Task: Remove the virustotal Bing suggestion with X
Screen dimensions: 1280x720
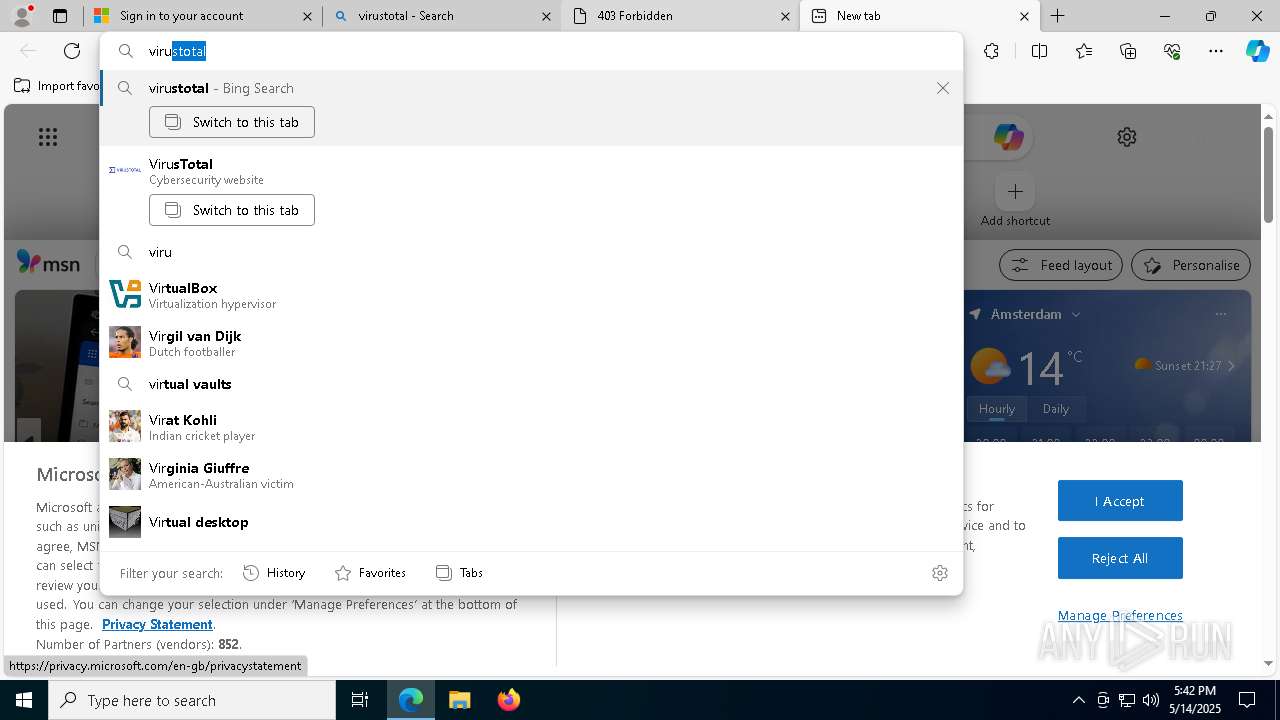Action: tap(943, 88)
